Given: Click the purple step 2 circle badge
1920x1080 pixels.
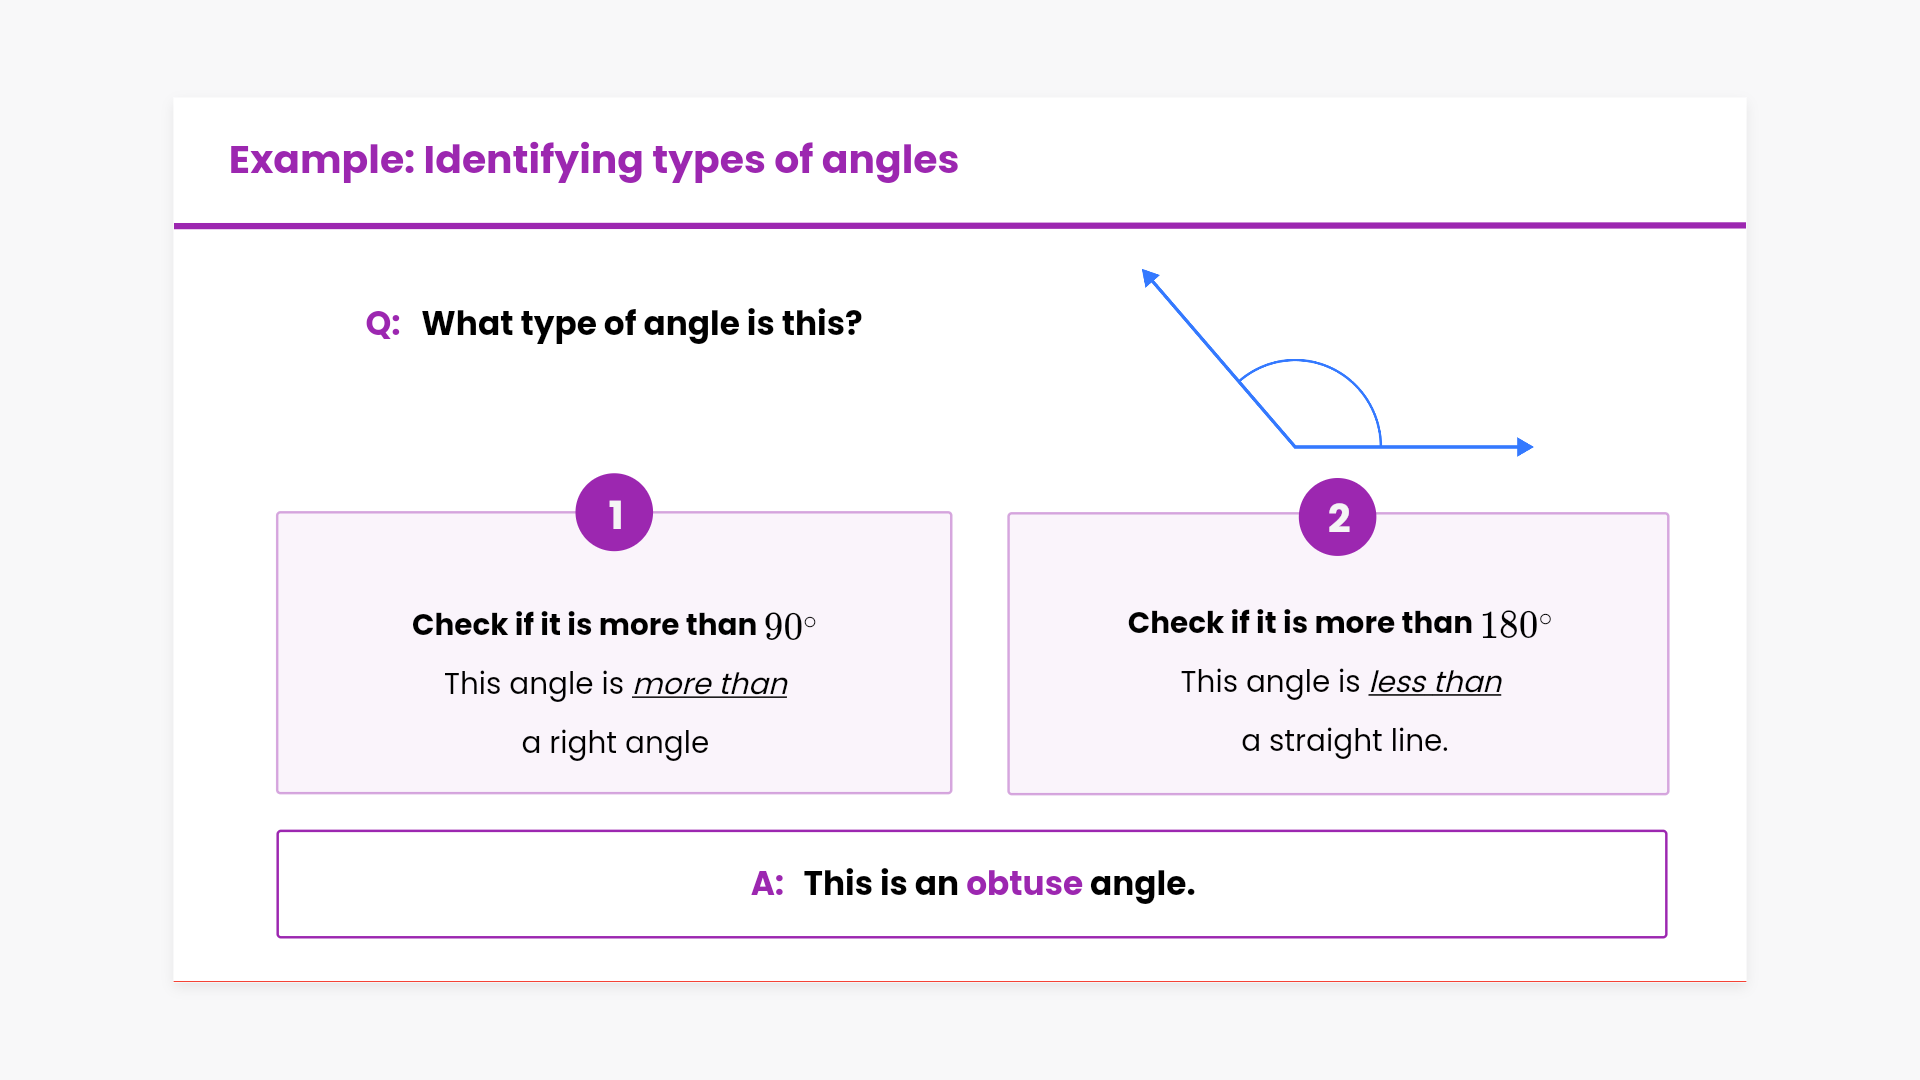Looking at the screenshot, I should pyautogui.click(x=1337, y=517).
